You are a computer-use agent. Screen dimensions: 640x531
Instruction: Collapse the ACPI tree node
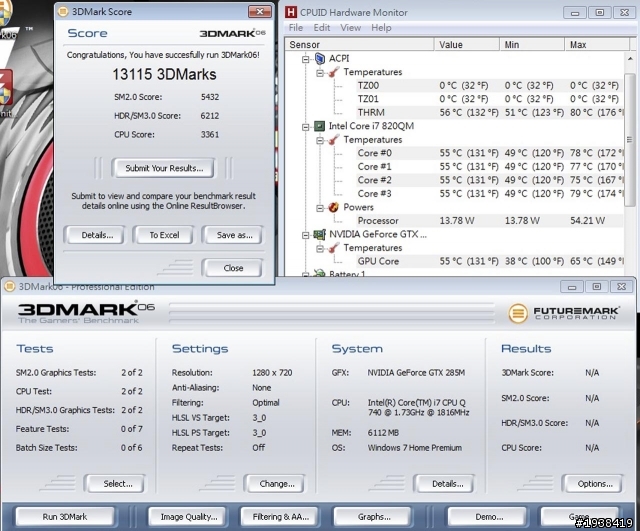coord(306,60)
